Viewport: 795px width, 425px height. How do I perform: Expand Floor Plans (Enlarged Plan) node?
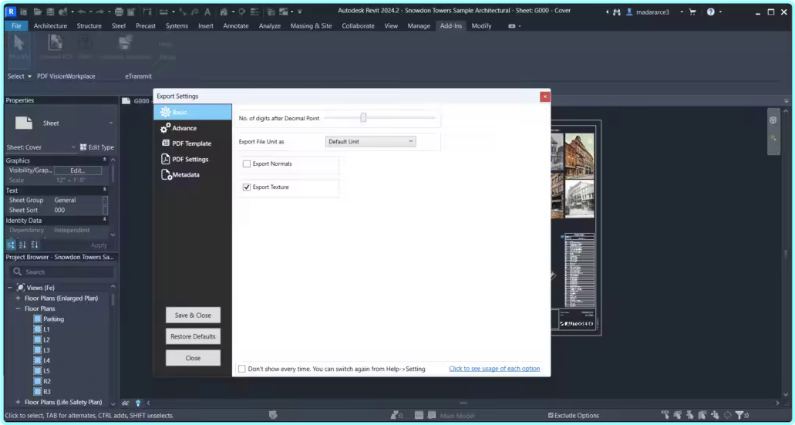pyautogui.click(x=18, y=298)
